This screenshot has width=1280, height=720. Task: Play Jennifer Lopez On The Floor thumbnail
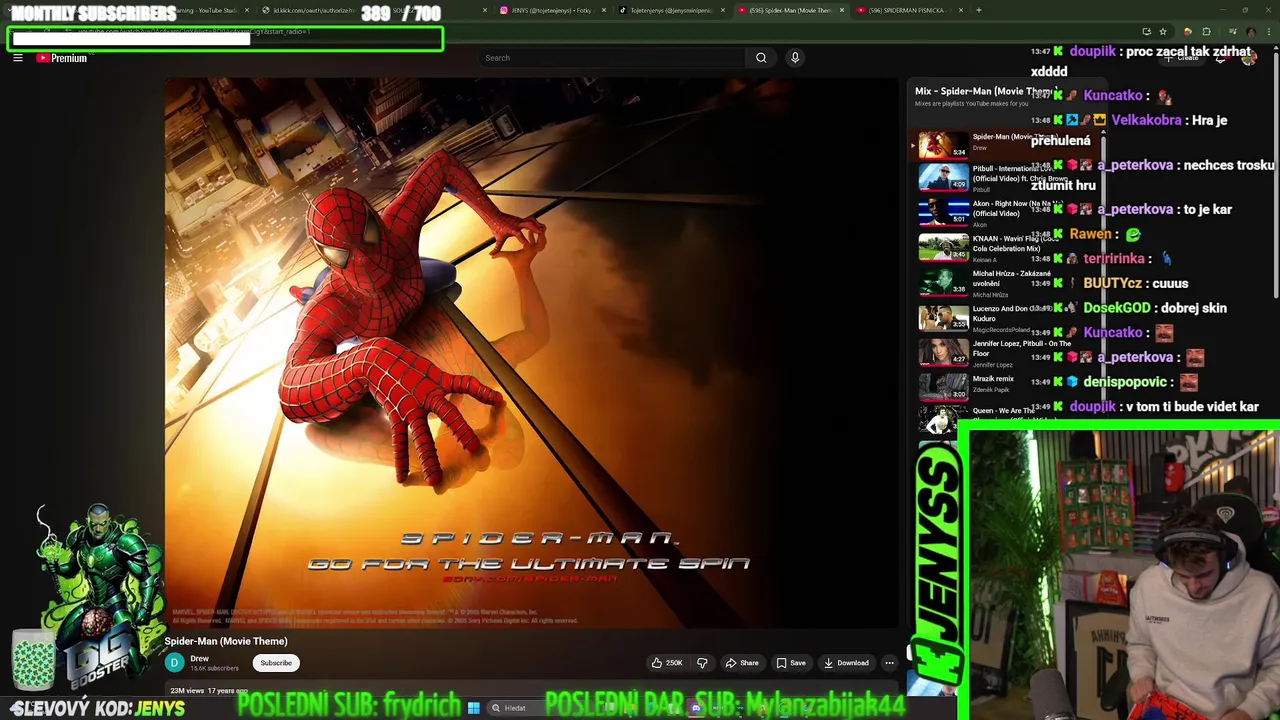point(943,352)
